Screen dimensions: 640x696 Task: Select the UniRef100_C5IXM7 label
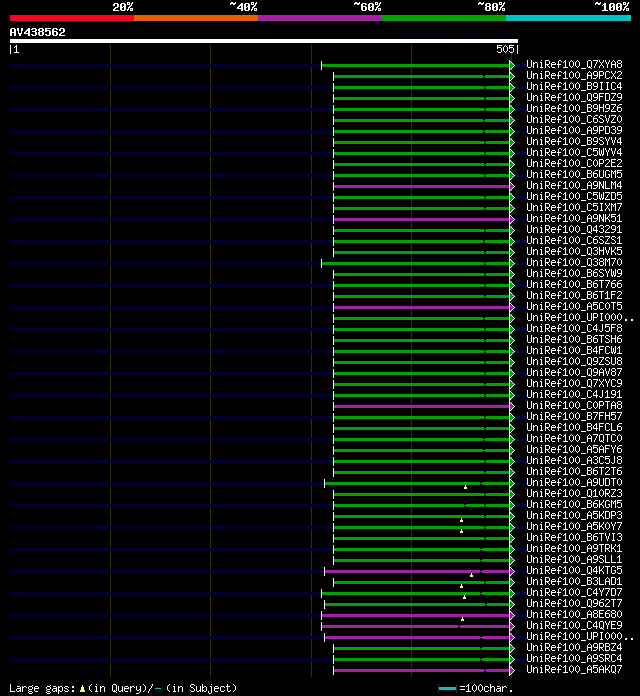[574, 207]
